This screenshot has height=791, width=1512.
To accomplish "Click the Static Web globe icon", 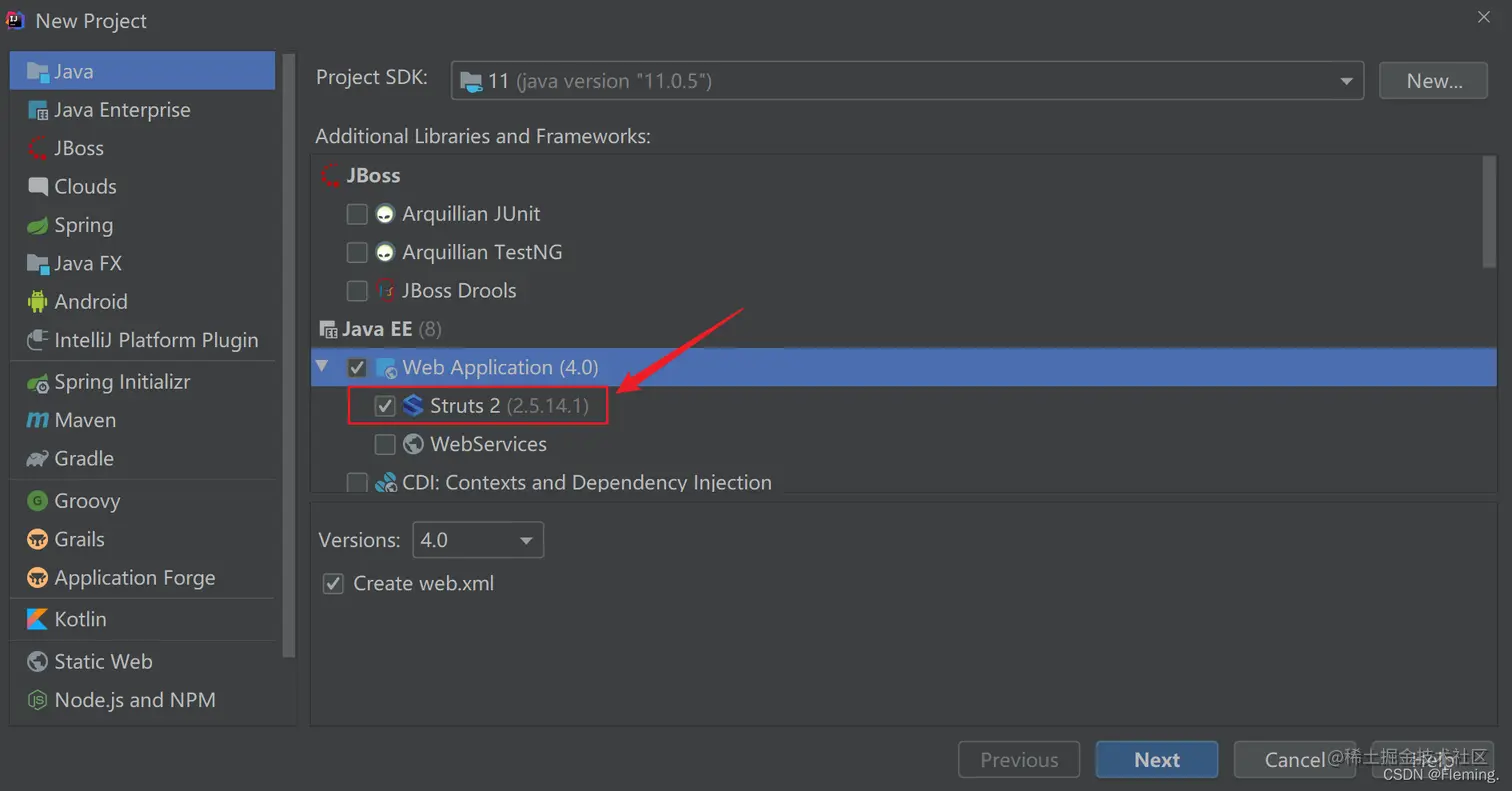I will [38, 662].
